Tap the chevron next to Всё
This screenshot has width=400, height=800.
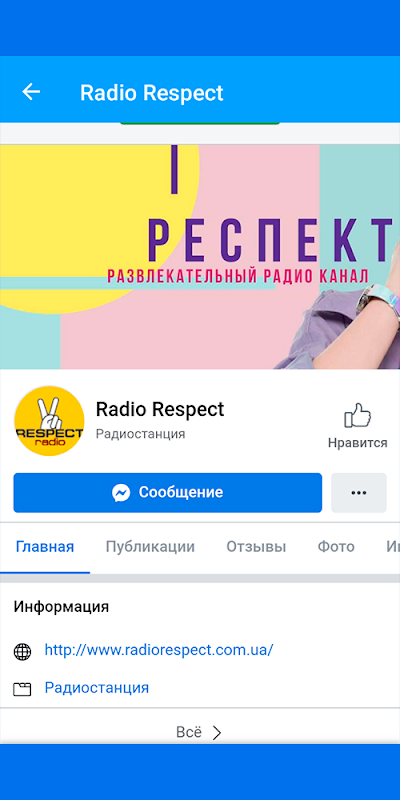217,733
